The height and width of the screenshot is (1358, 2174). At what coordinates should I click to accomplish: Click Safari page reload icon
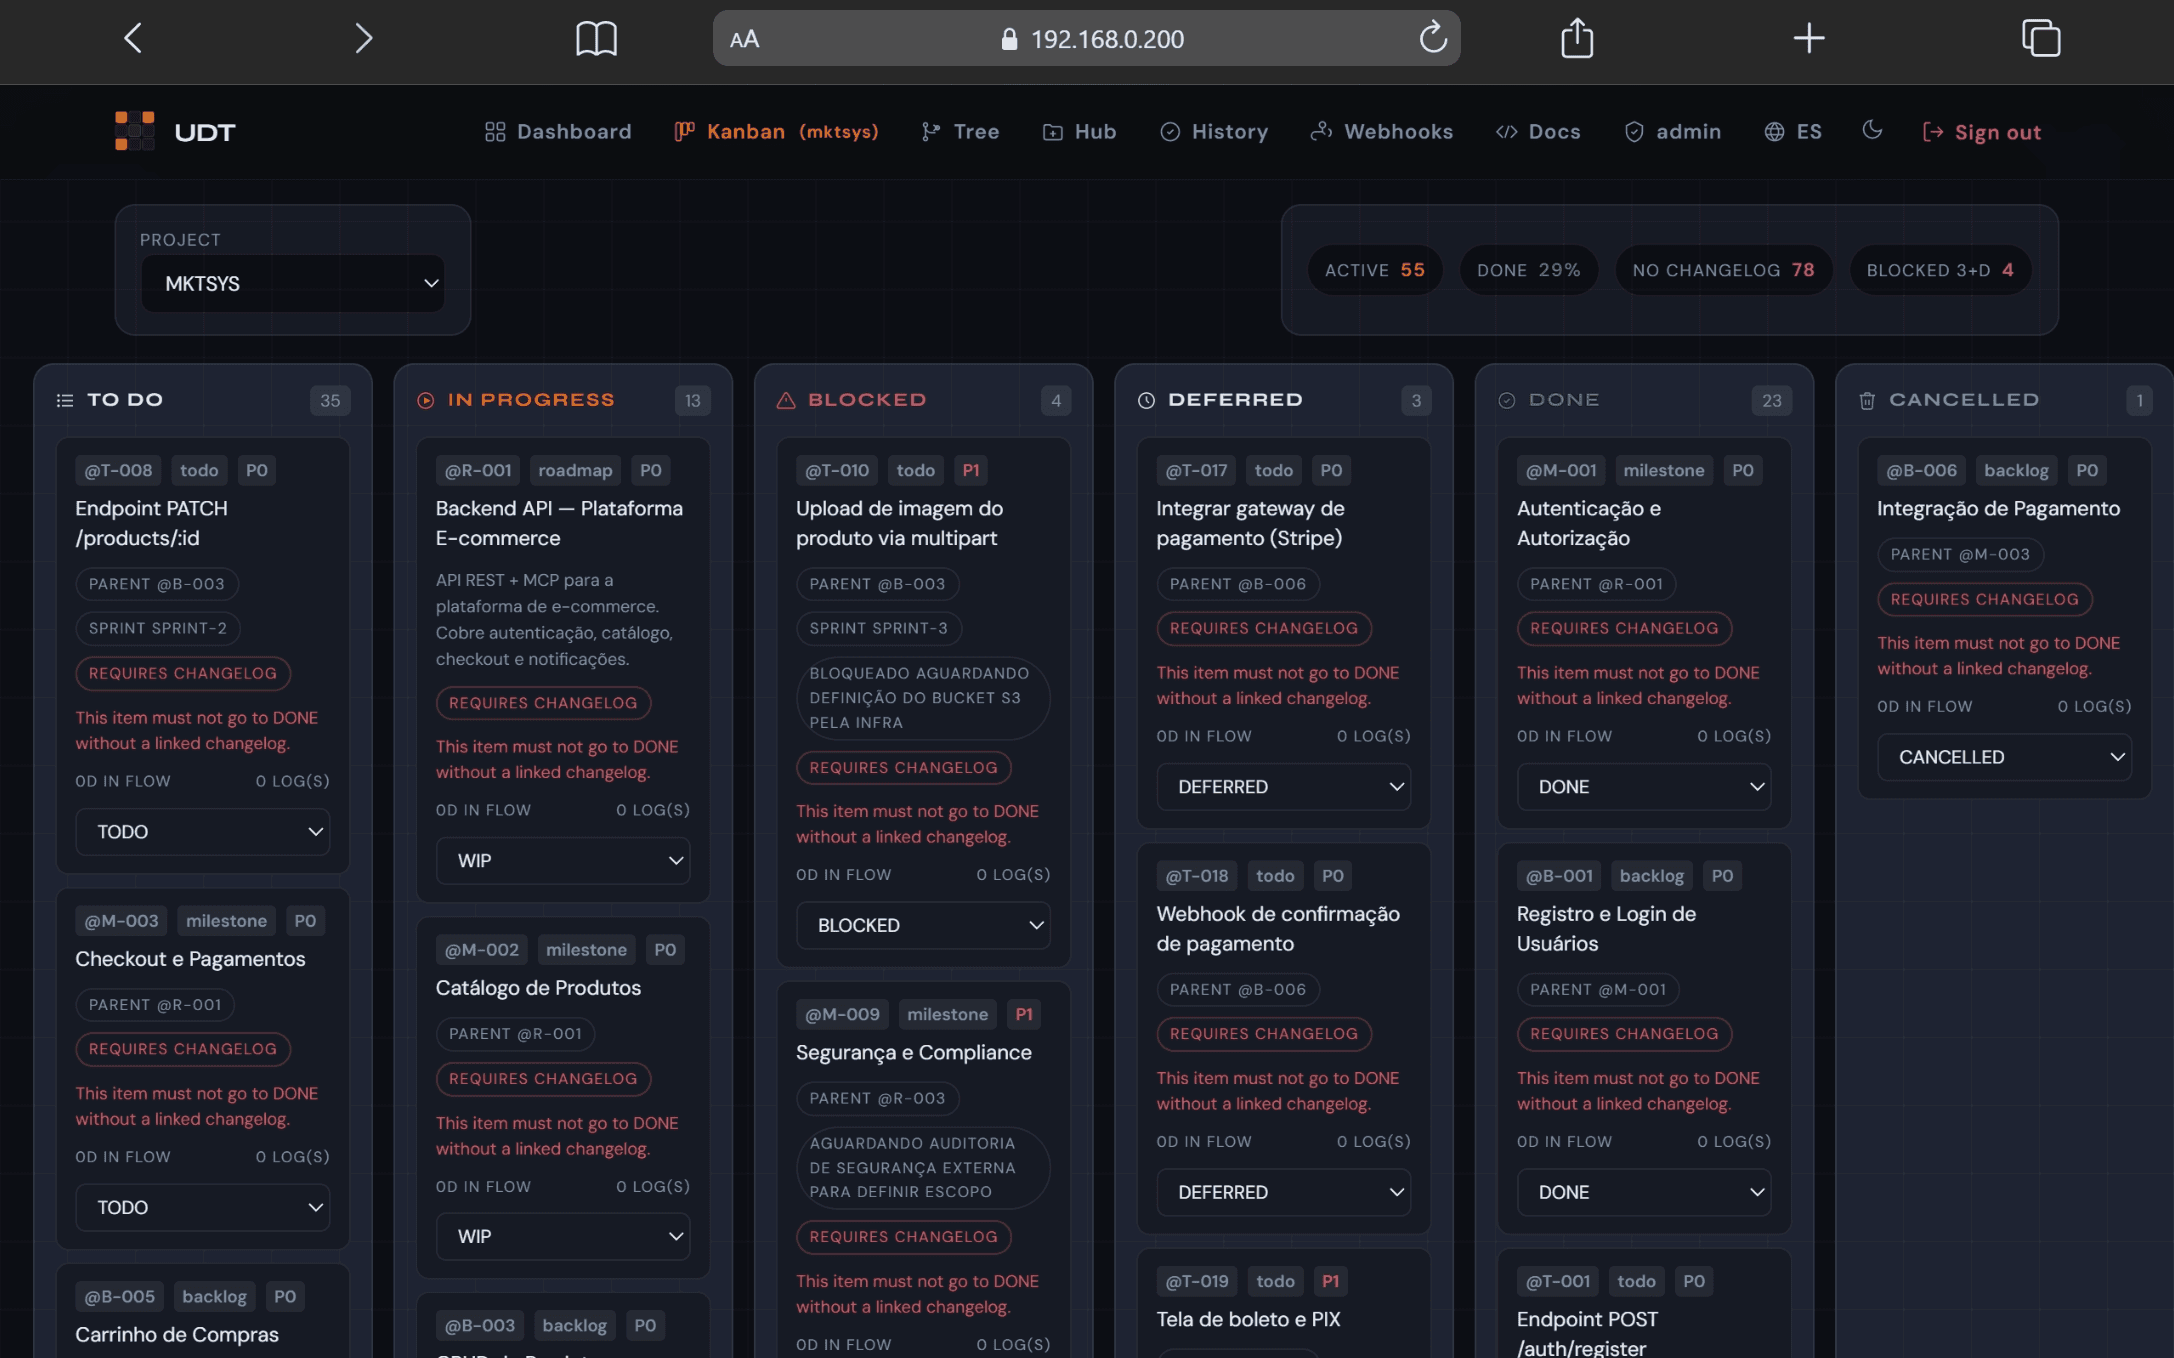(x=1433, y=38)
